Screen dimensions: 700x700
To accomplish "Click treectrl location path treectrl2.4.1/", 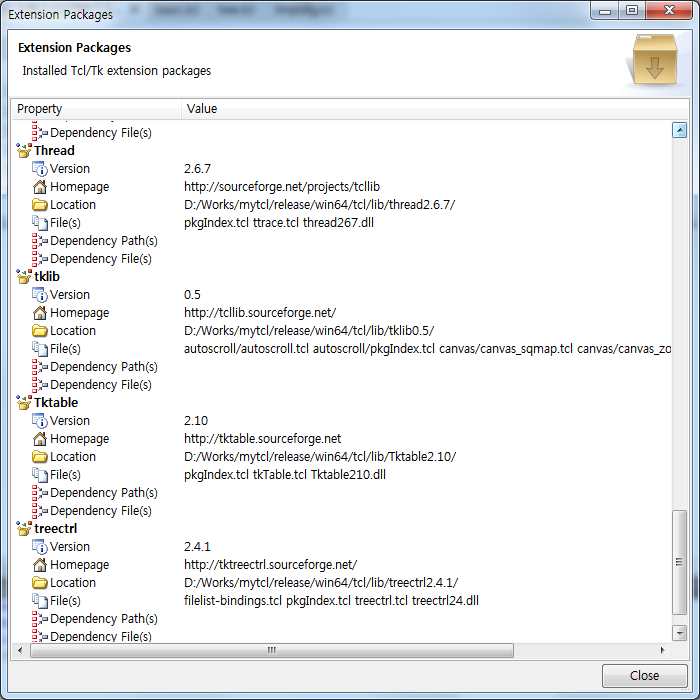I will point(321,582).
